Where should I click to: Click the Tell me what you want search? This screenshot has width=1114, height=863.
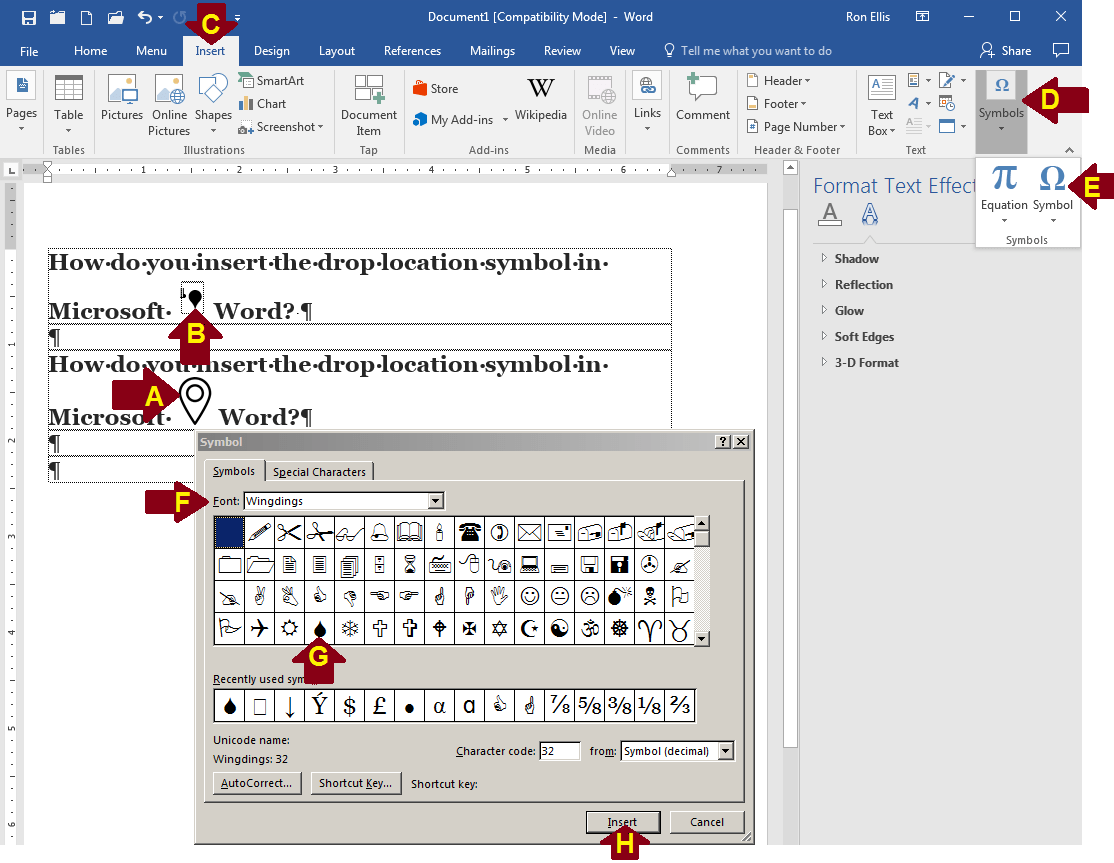(747, 51)
